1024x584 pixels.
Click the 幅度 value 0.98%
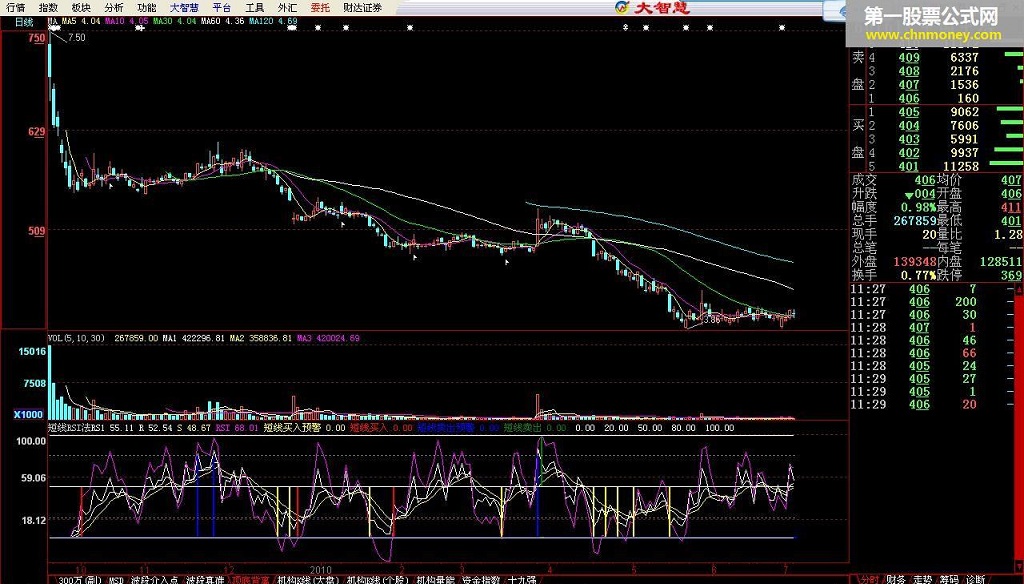pos(919,207)
